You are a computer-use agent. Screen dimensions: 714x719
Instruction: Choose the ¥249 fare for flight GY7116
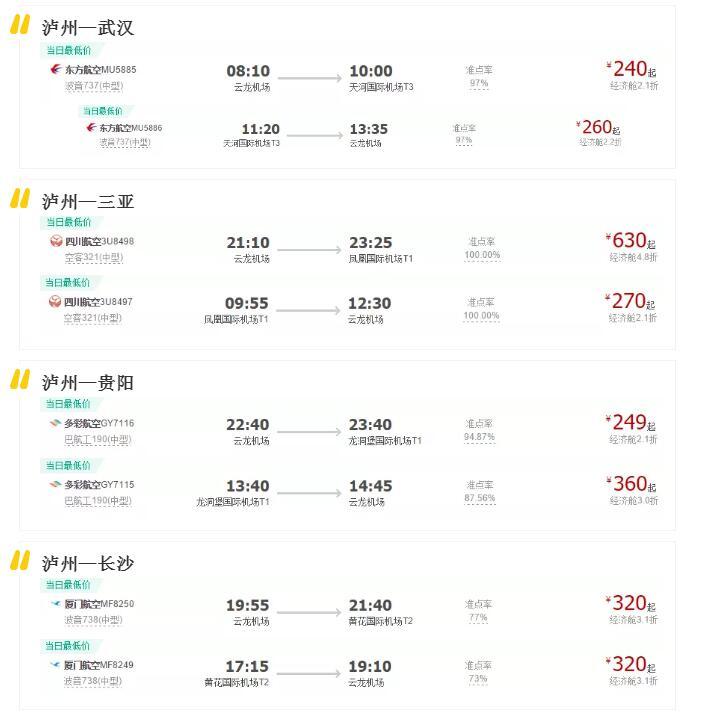pyautogui.click(x=630, y=423)
